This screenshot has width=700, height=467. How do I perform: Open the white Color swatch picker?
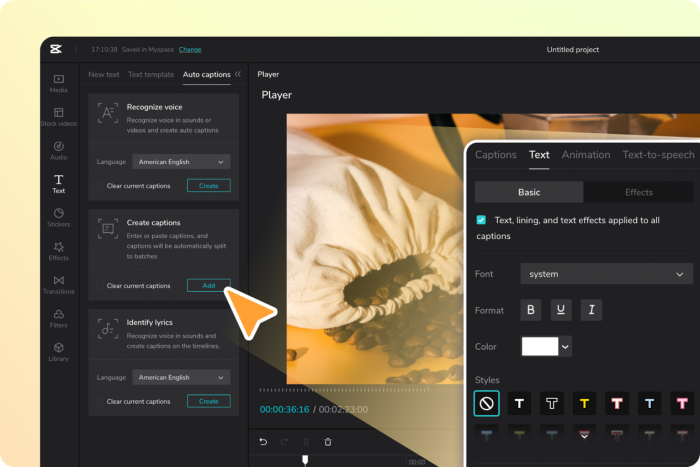[x=546, y=346]
